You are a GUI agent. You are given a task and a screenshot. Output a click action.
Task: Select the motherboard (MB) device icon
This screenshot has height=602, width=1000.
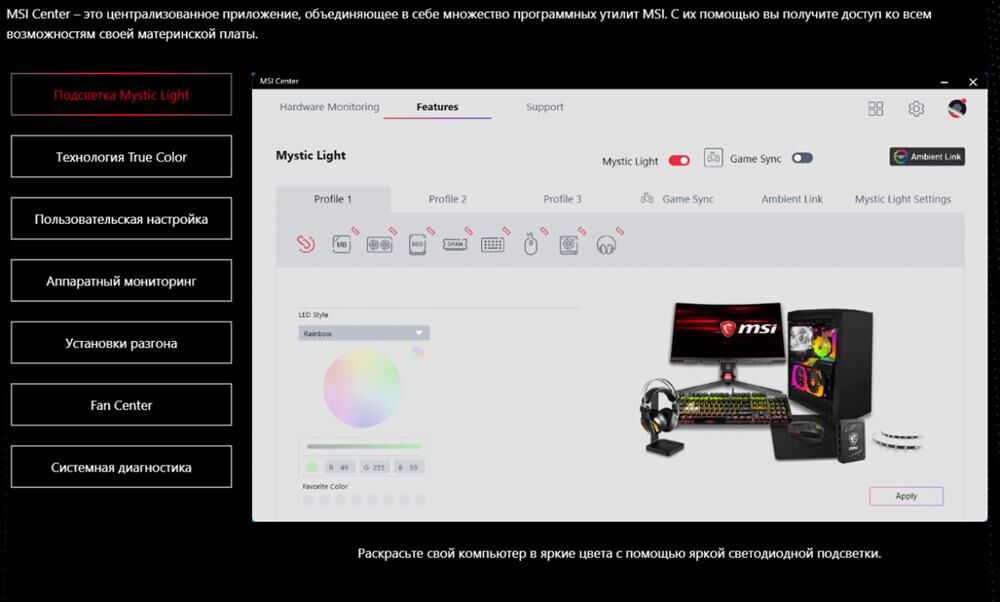point(342,244)
